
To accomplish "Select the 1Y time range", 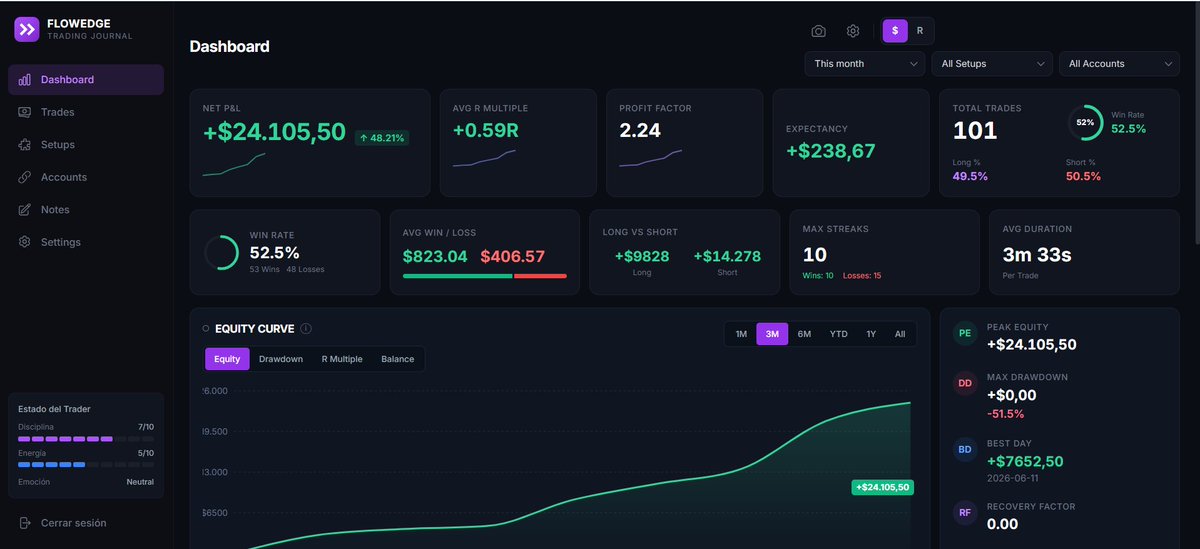I will coord(871,334).
